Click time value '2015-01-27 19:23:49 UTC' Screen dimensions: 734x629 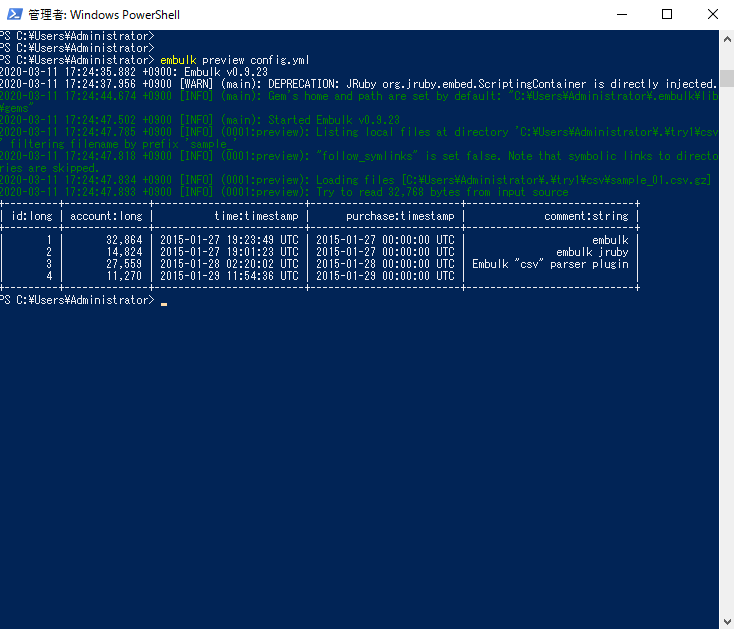[x=229, y=240]
